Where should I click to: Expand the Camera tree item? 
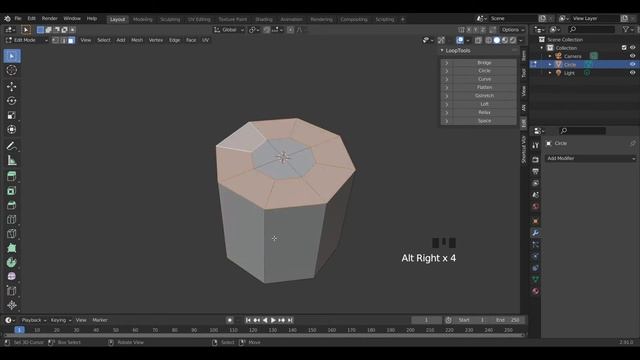(550, 56)
